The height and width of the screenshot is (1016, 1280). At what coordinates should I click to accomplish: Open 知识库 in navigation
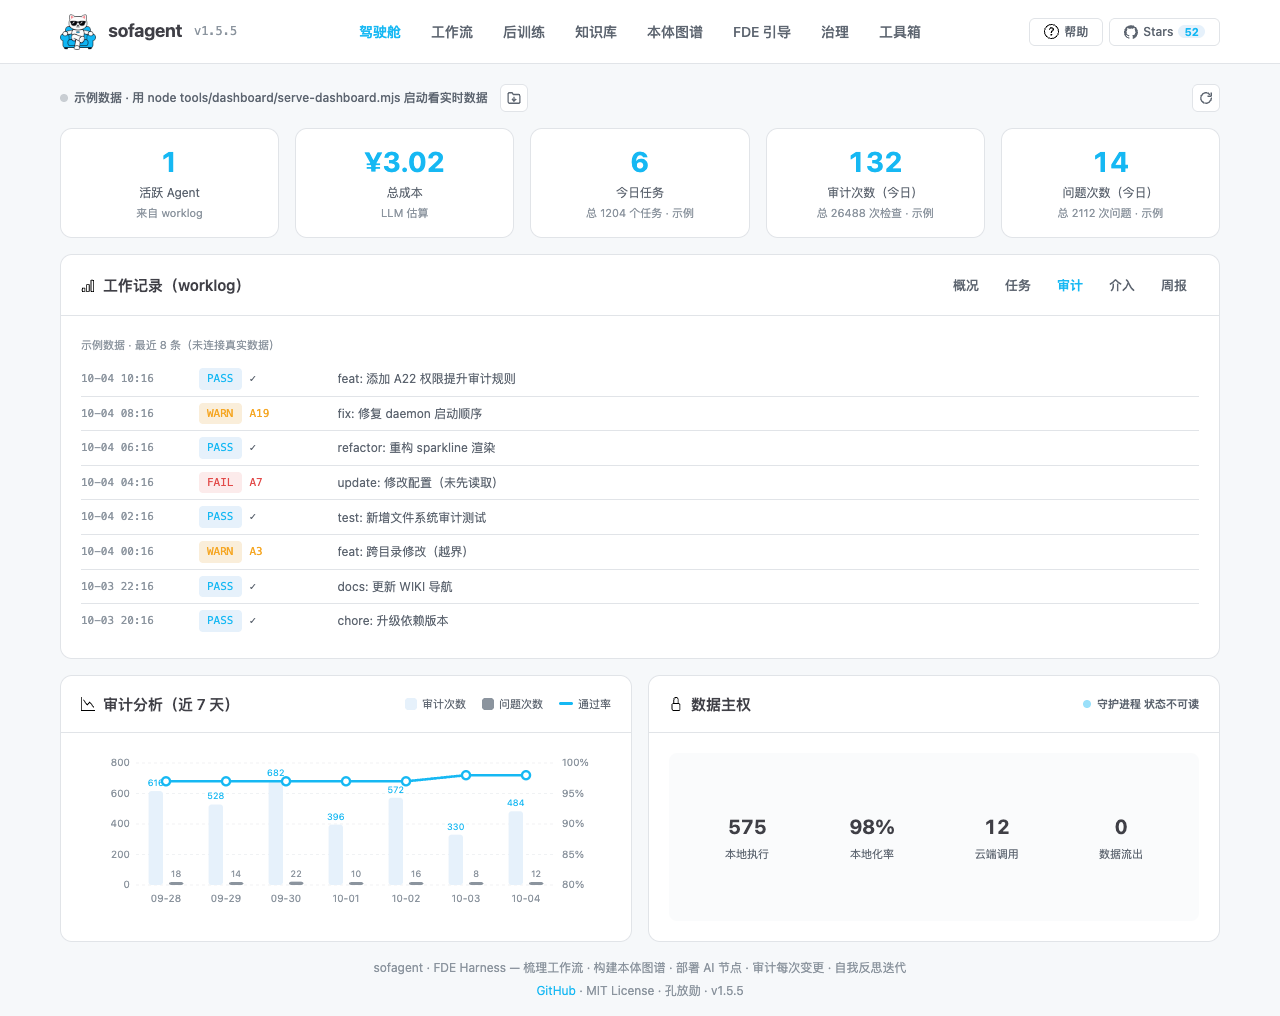[596, 32]
